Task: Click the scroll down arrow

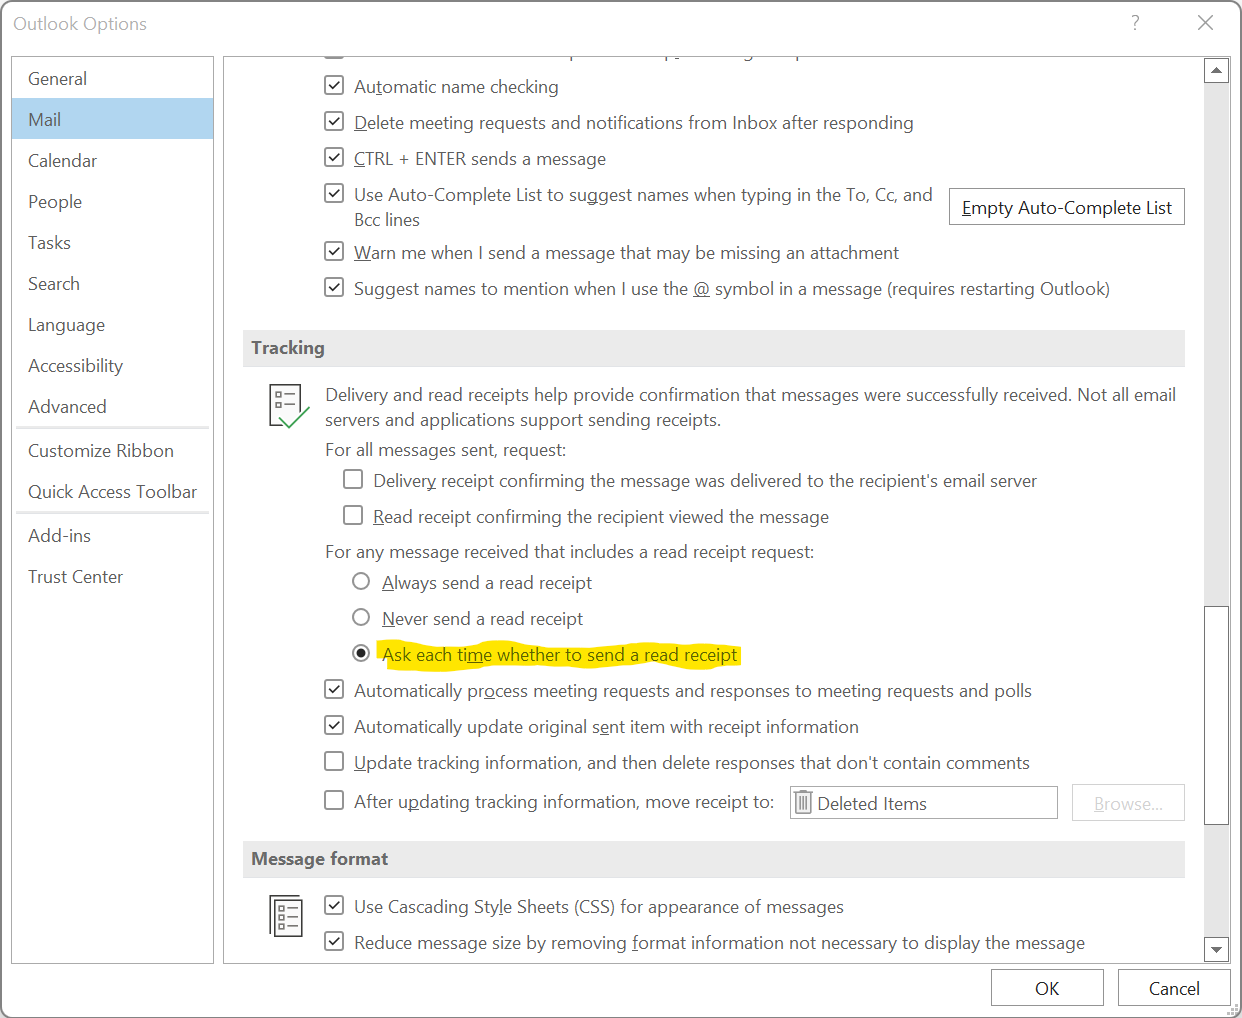Action: [1216, 949]
